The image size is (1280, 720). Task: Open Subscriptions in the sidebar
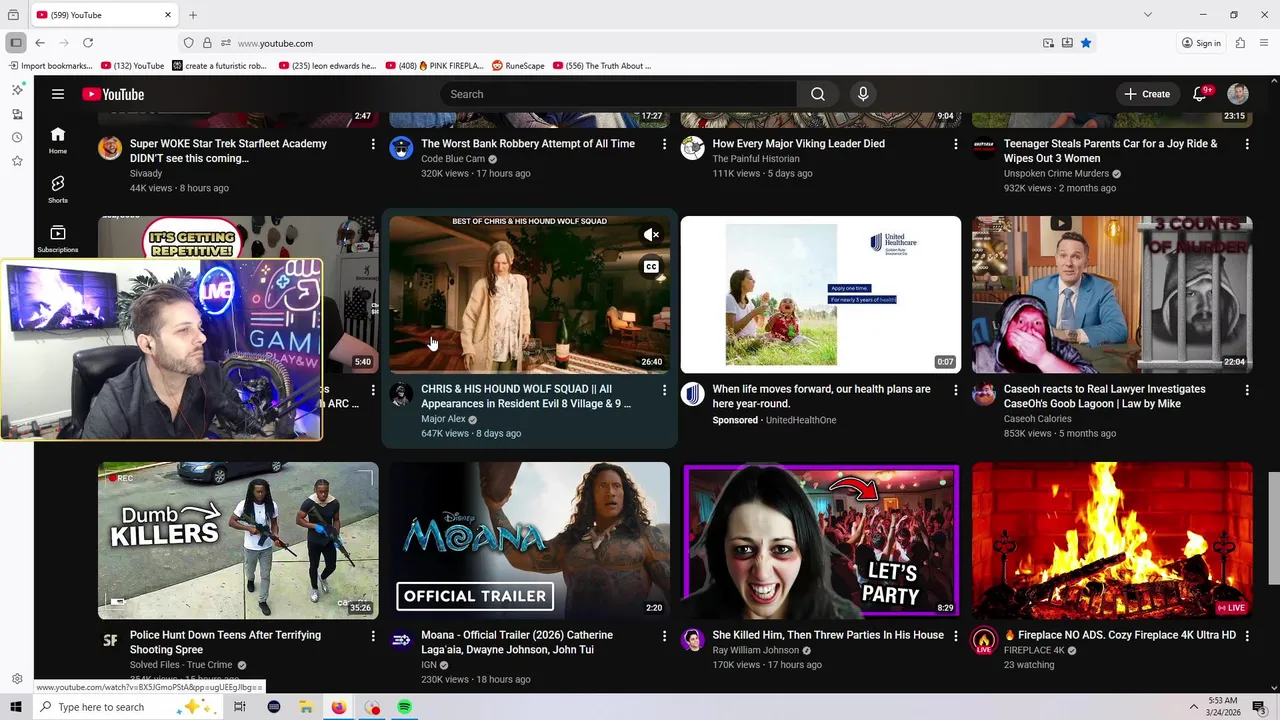[x=58, y=238]
